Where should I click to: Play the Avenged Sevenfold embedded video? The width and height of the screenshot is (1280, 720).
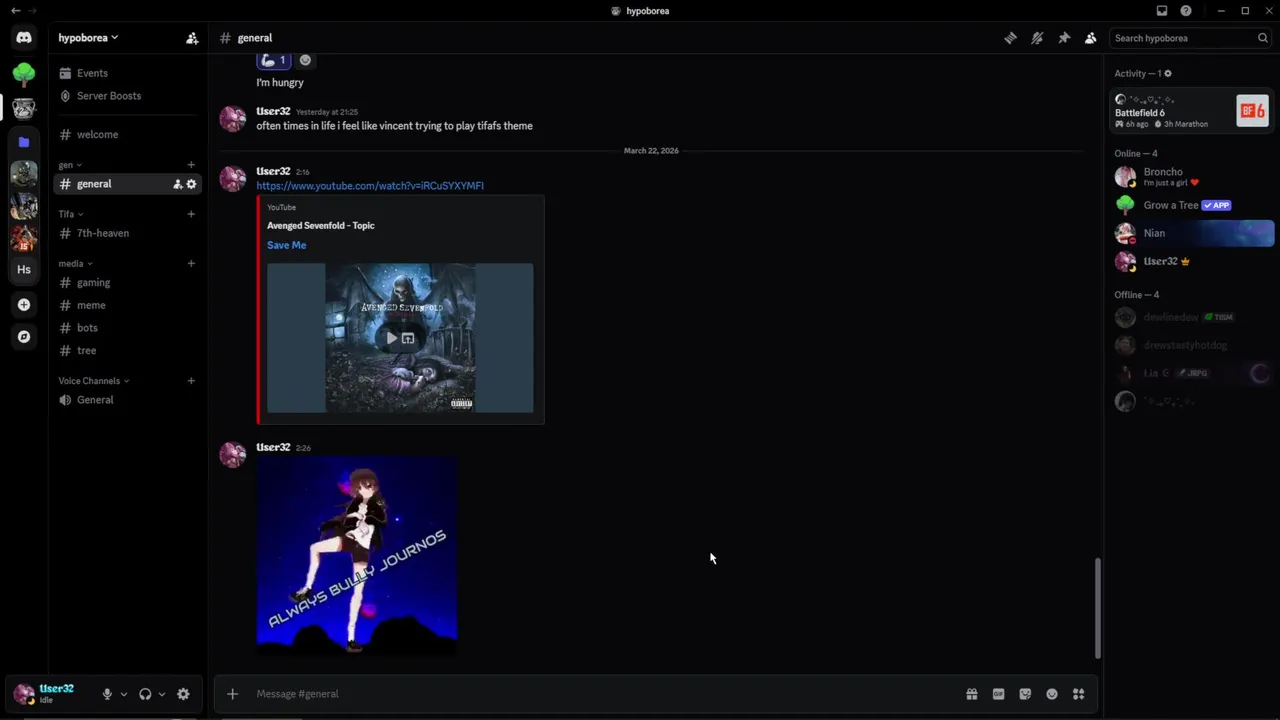391,338
